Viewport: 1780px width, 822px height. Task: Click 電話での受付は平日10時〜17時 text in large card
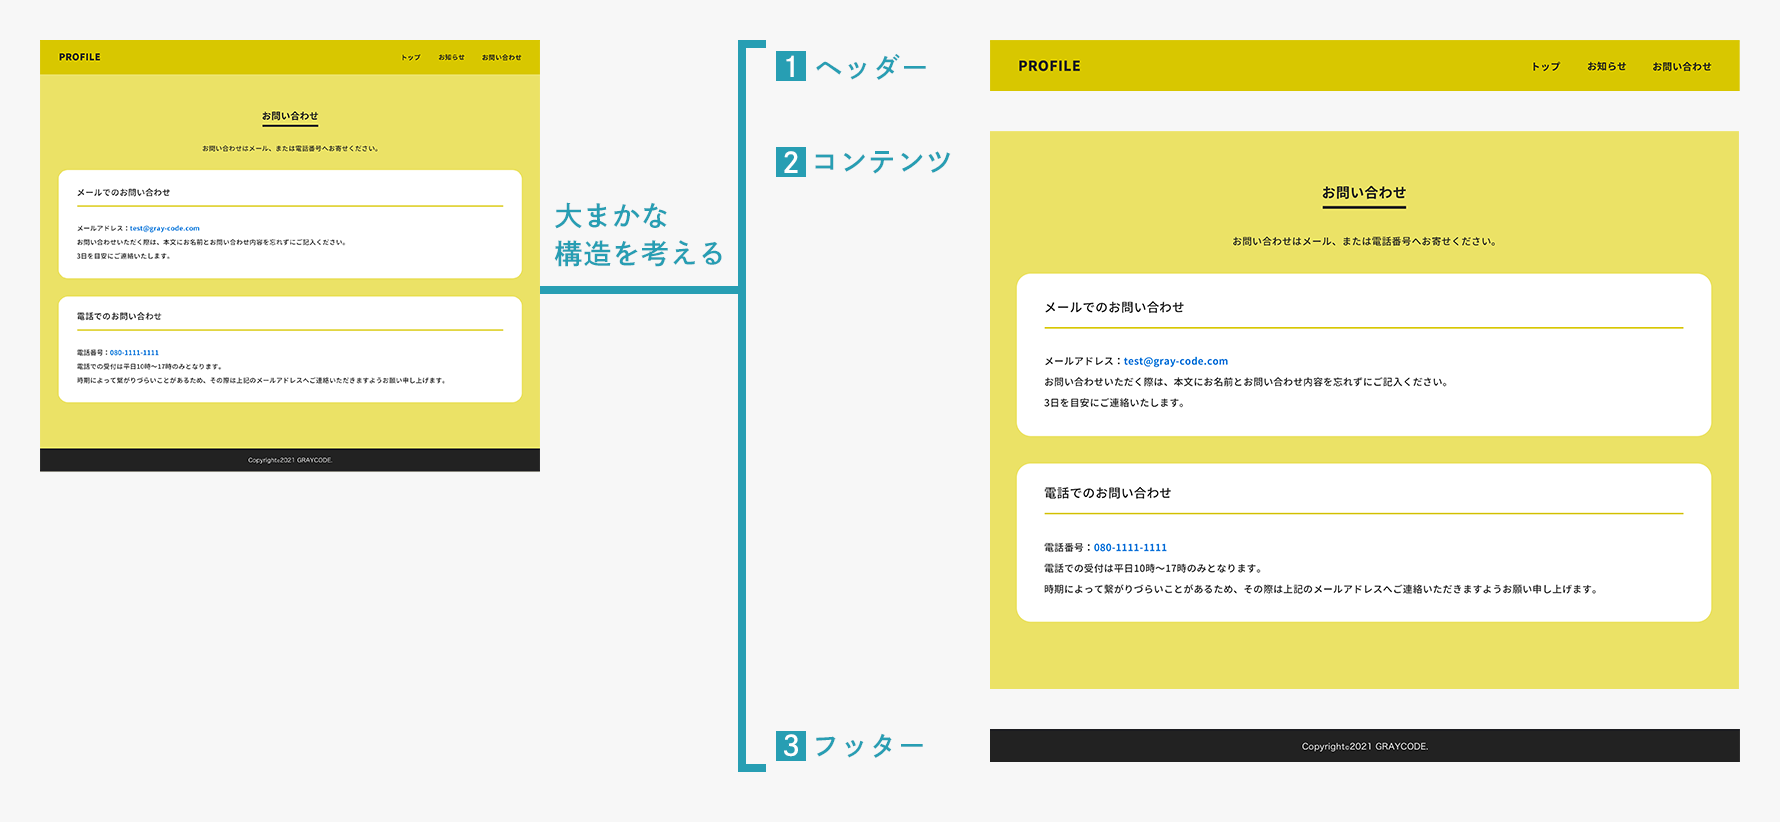(1153, 568)
